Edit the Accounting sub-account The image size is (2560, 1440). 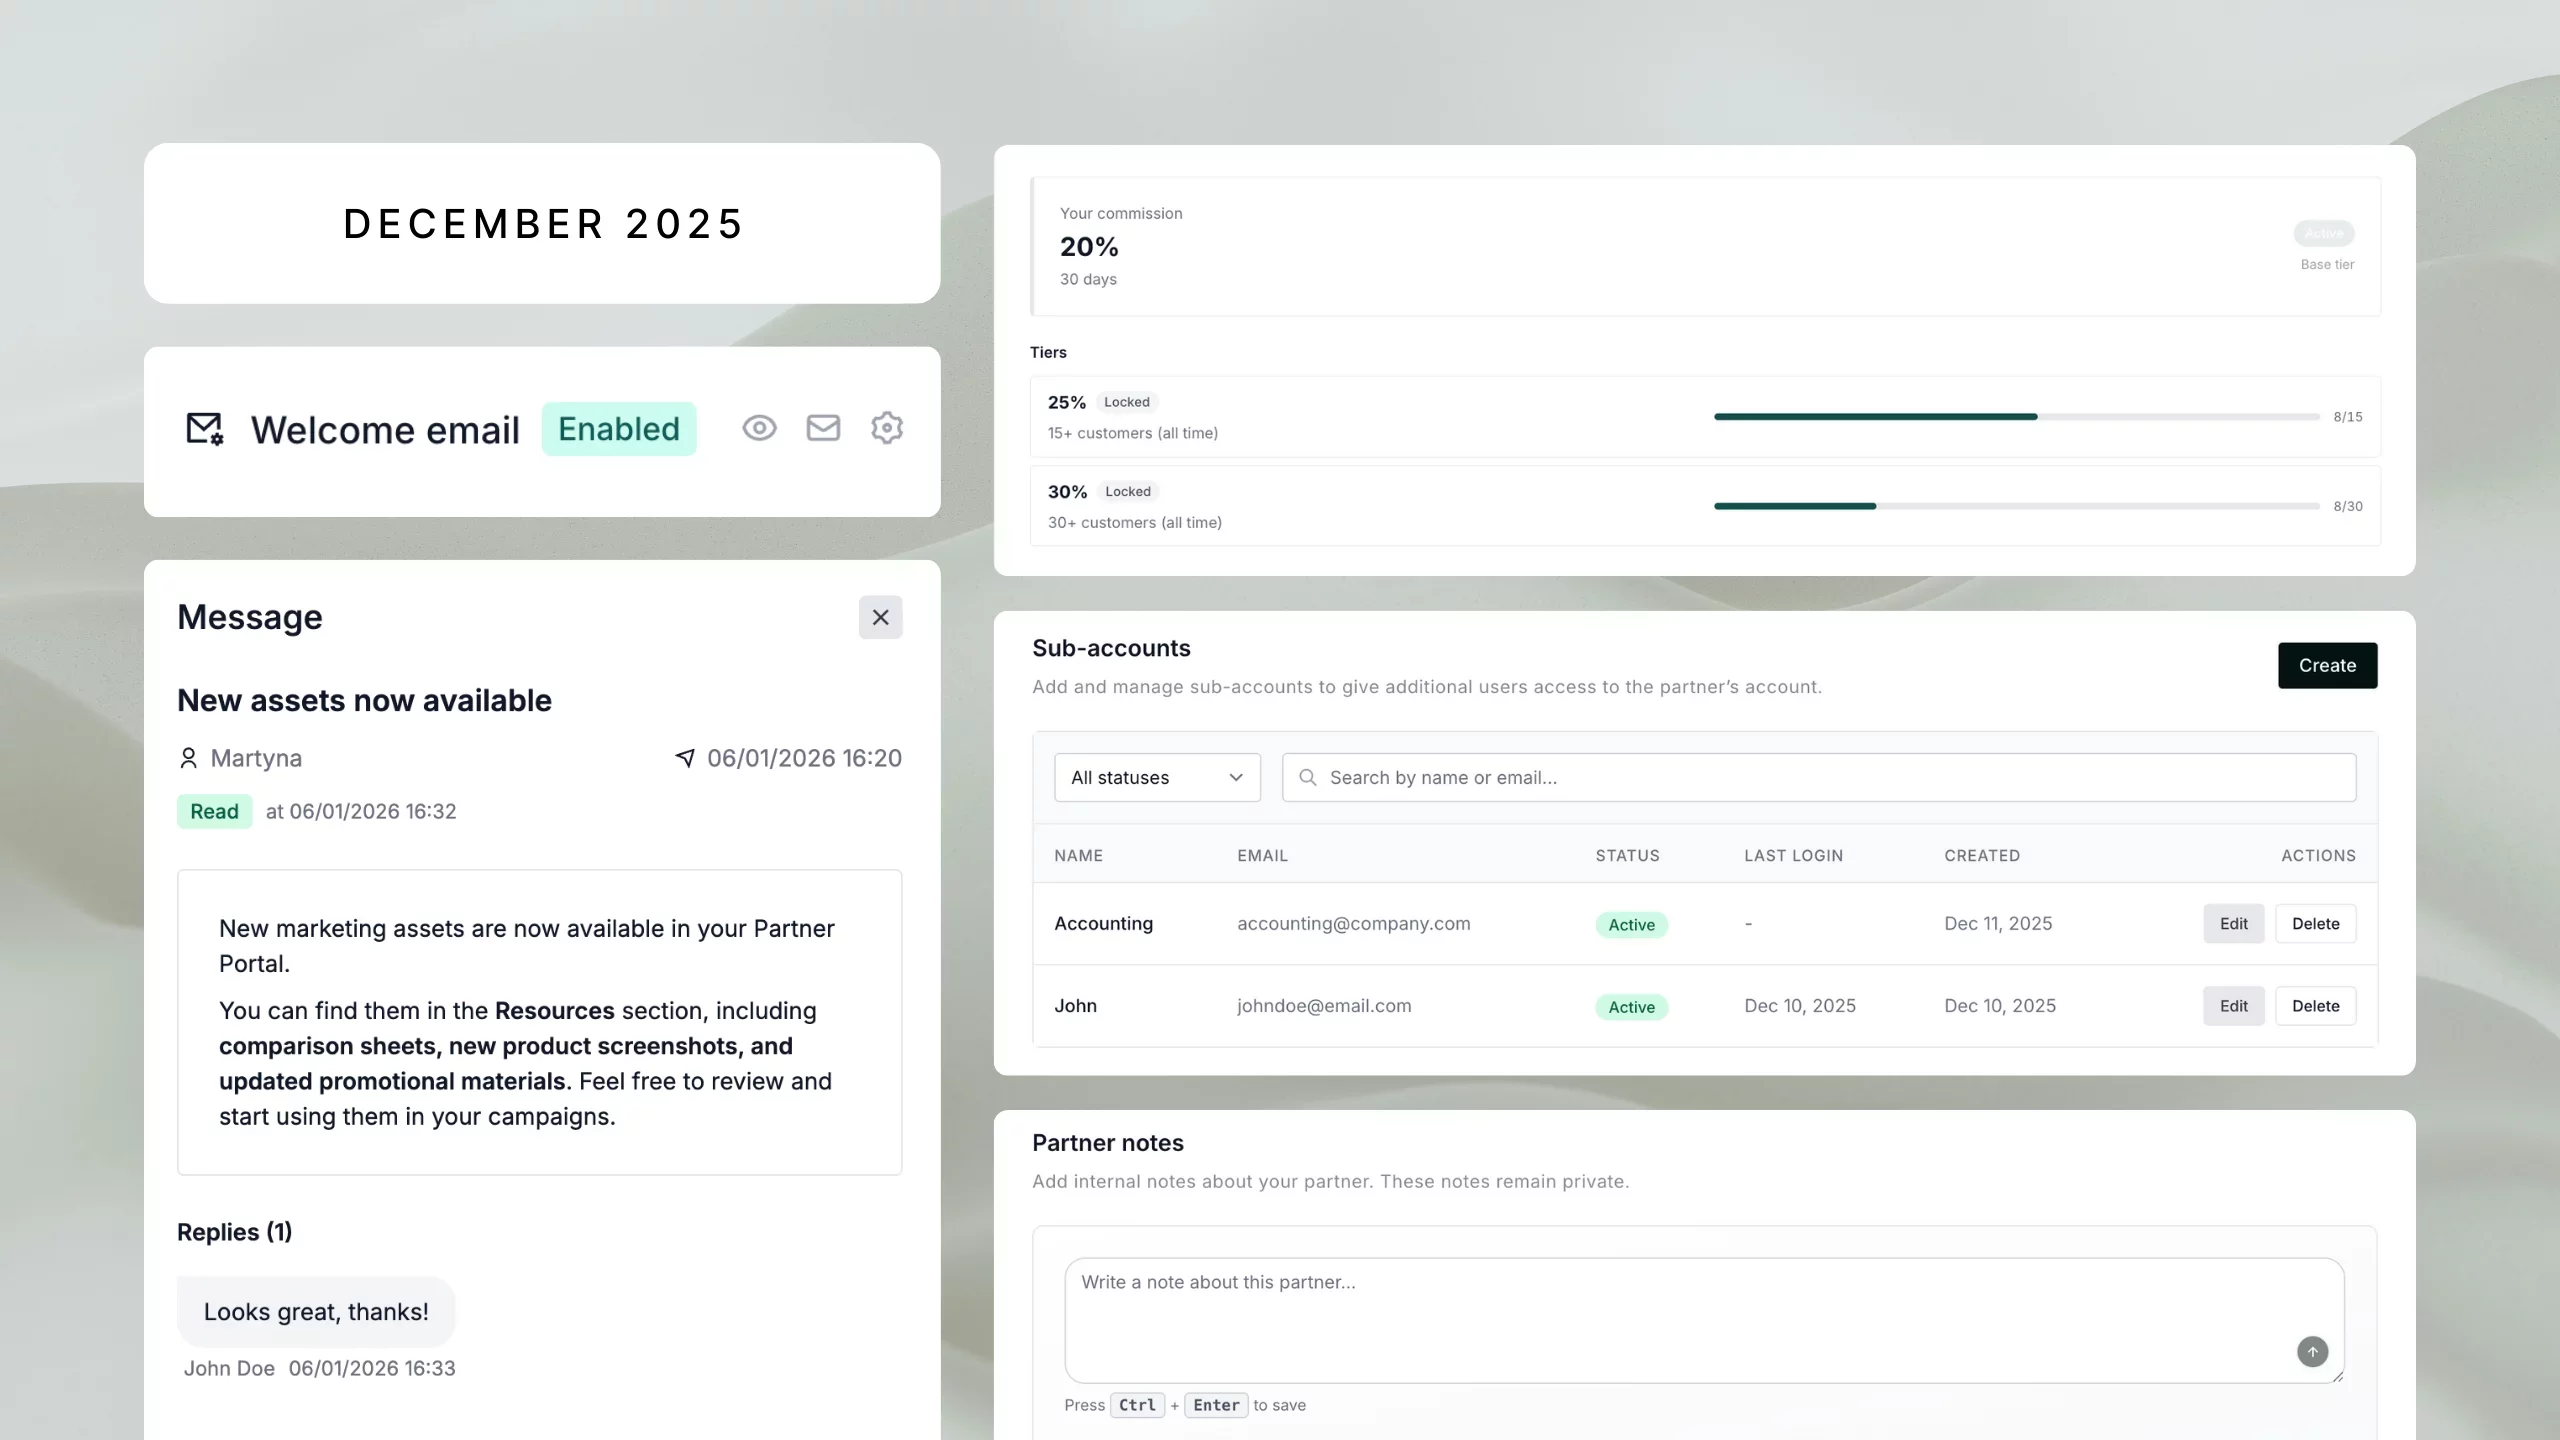click(2233, 924)
